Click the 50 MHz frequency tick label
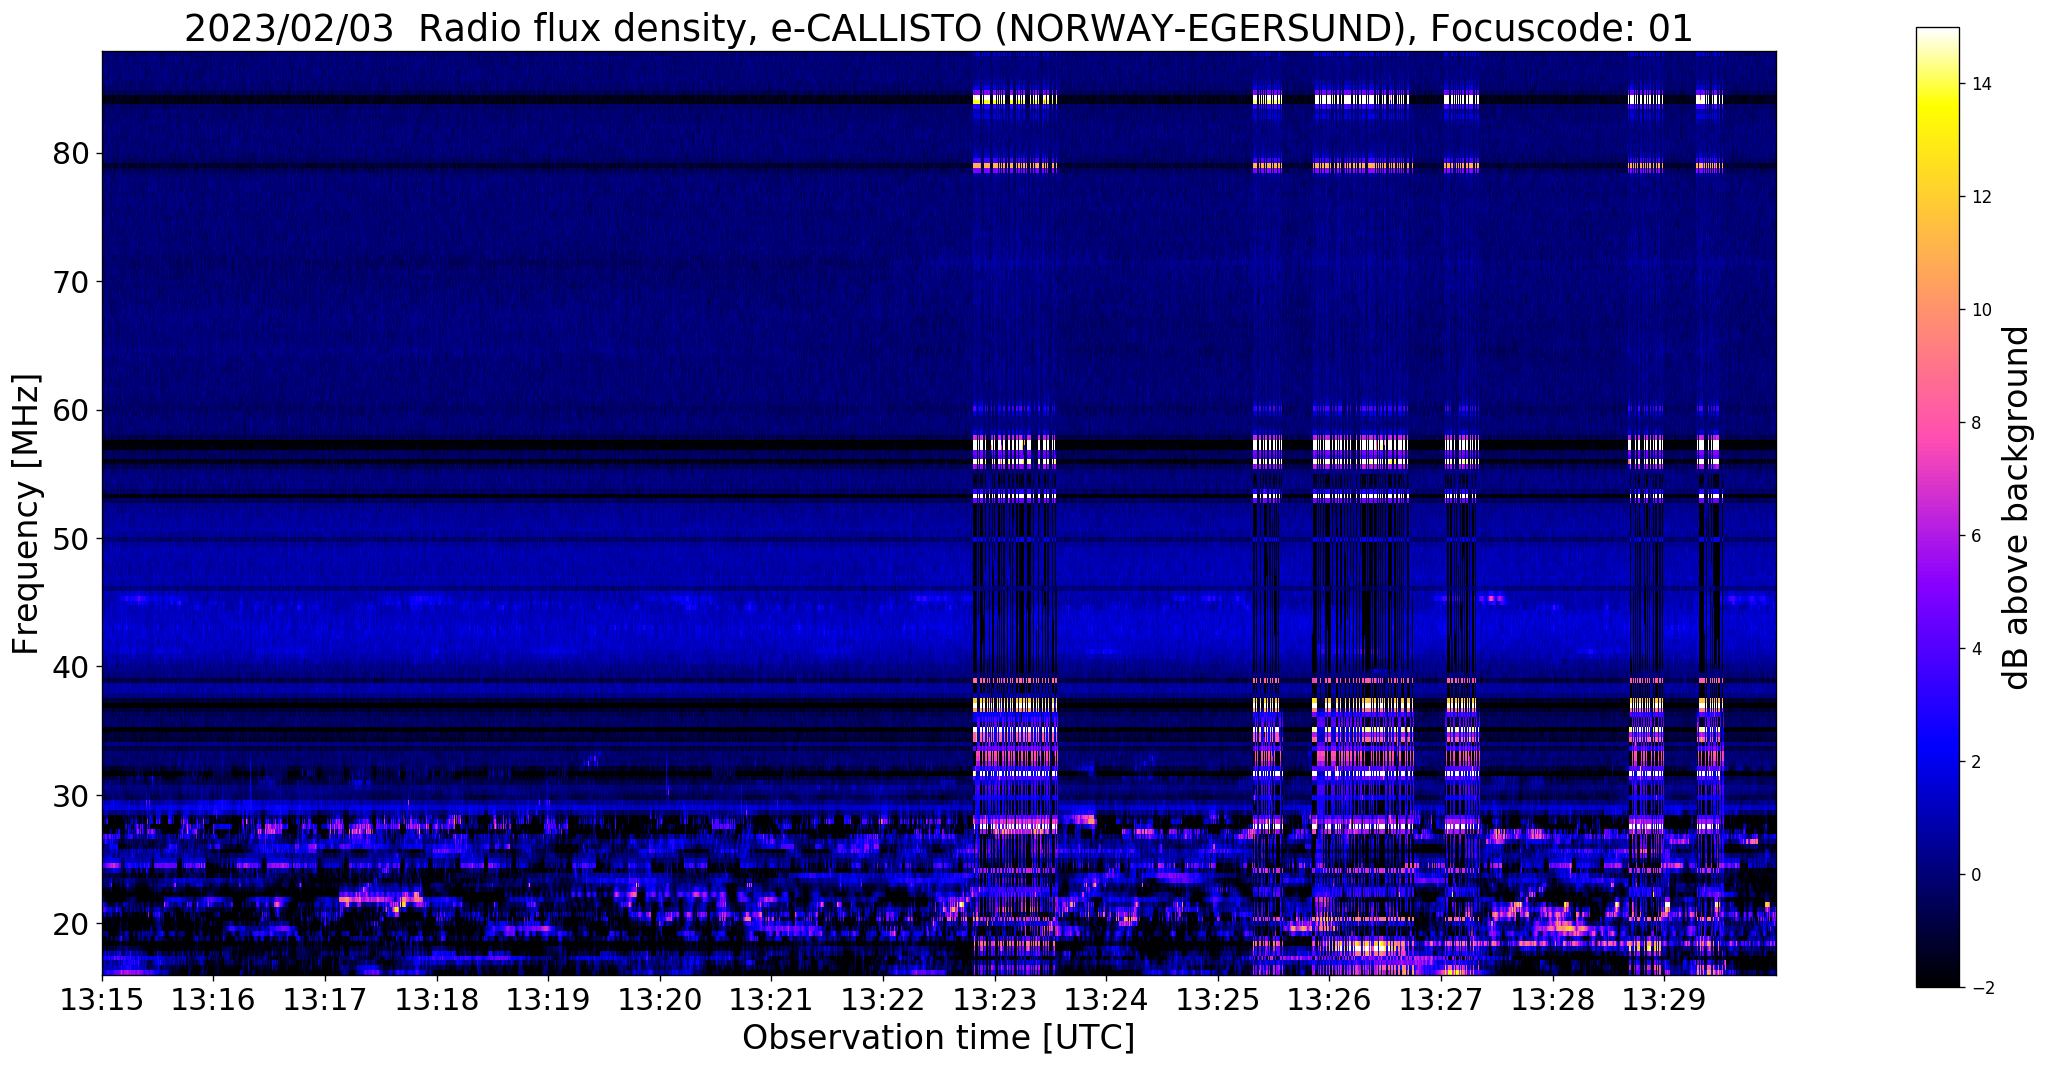The image size is (2047, 1067). 70,539
